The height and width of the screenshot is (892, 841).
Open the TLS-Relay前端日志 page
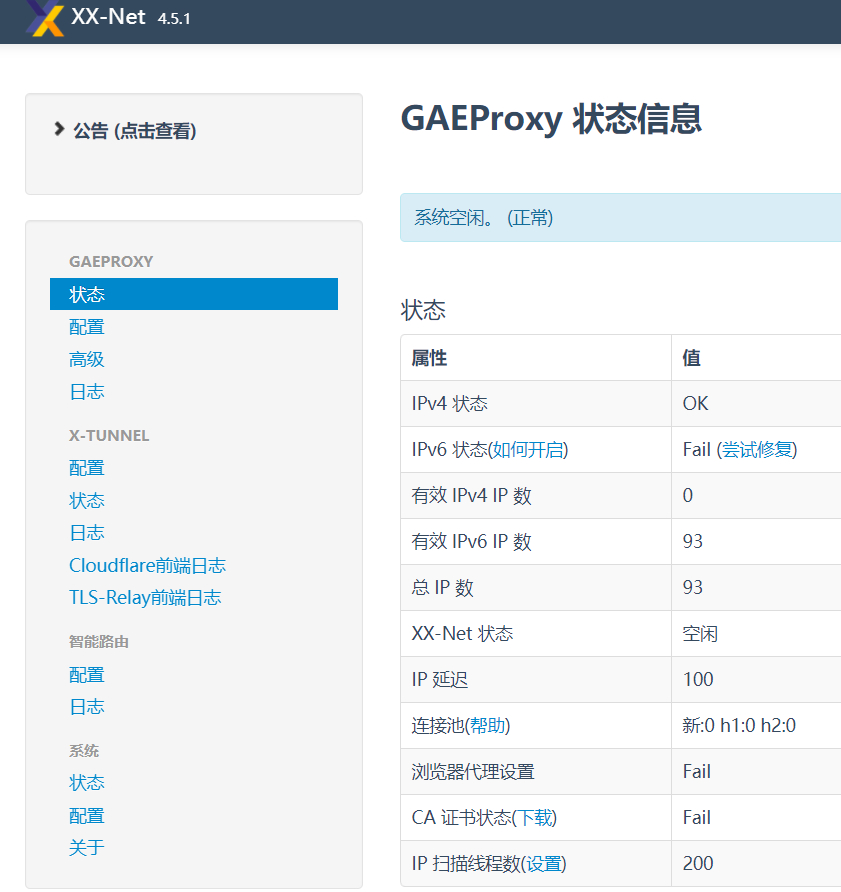click(x=144, y=597)
